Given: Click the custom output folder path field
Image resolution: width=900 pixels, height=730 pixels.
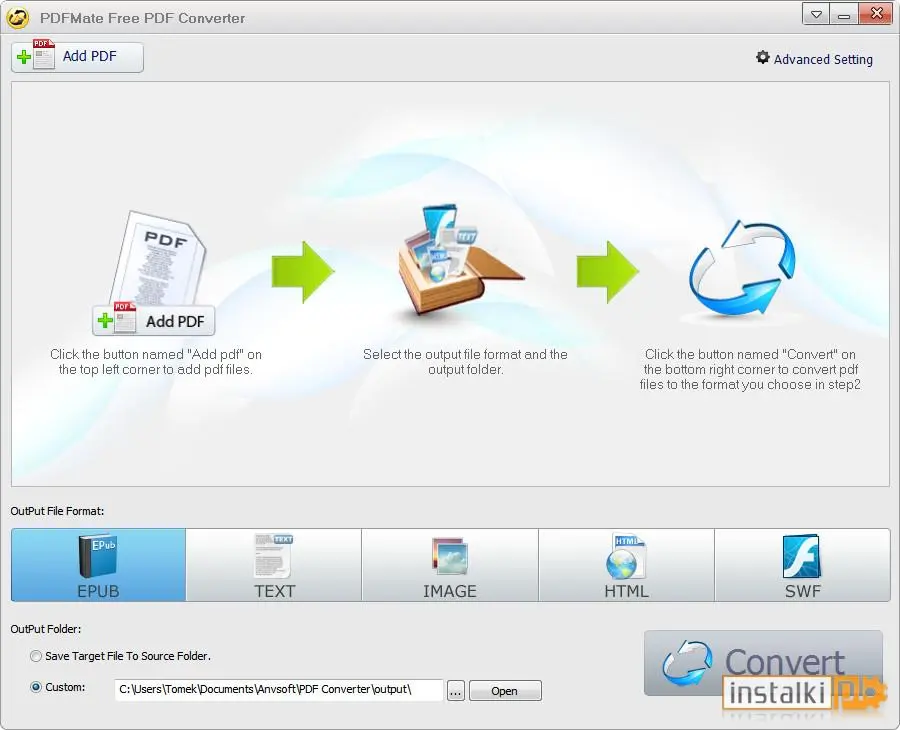Looking at the screenshot, I should (x=279, y=689).
